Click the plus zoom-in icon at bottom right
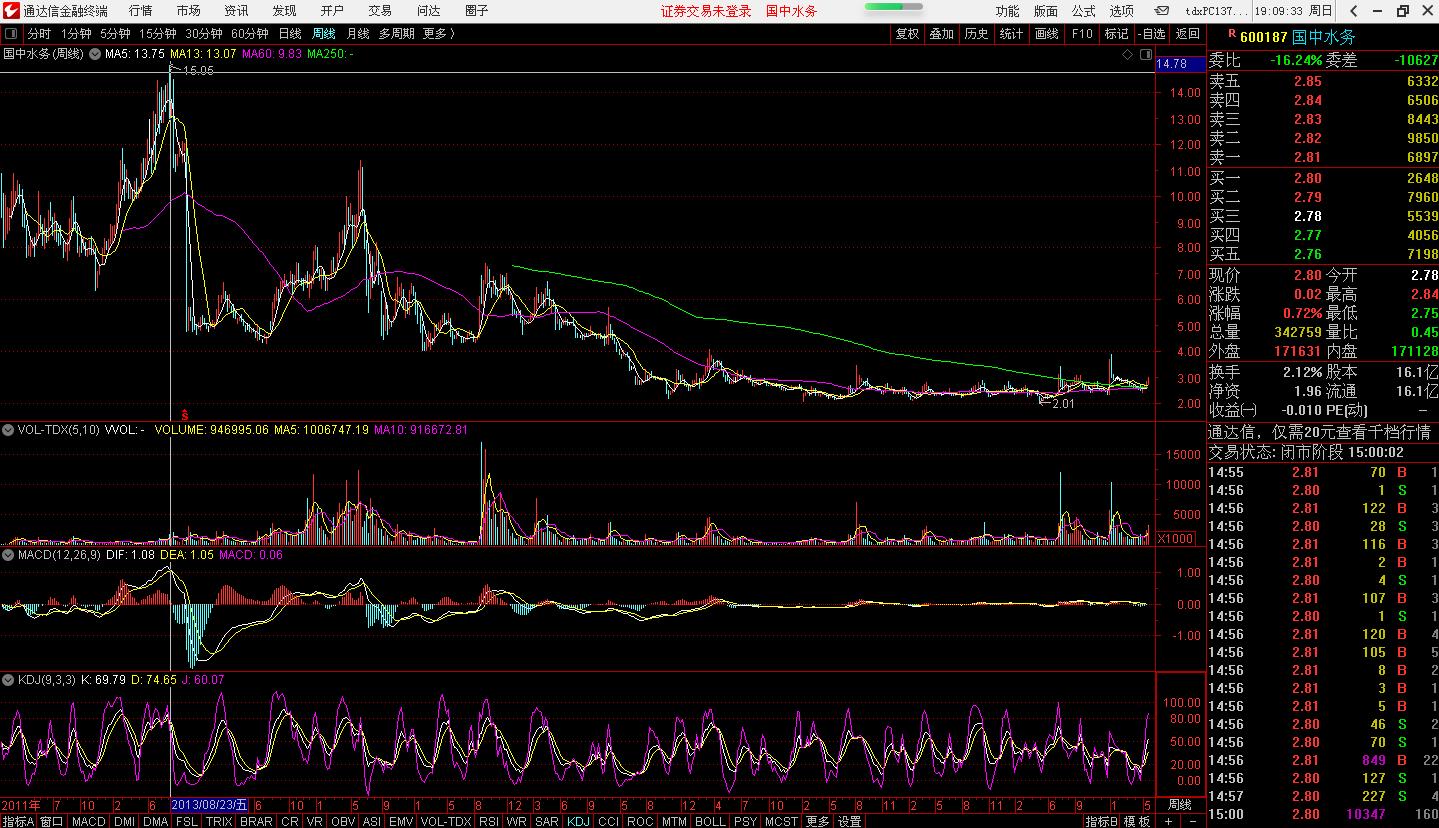This screenshot has height=828, width=1439. pos(1168,821)
